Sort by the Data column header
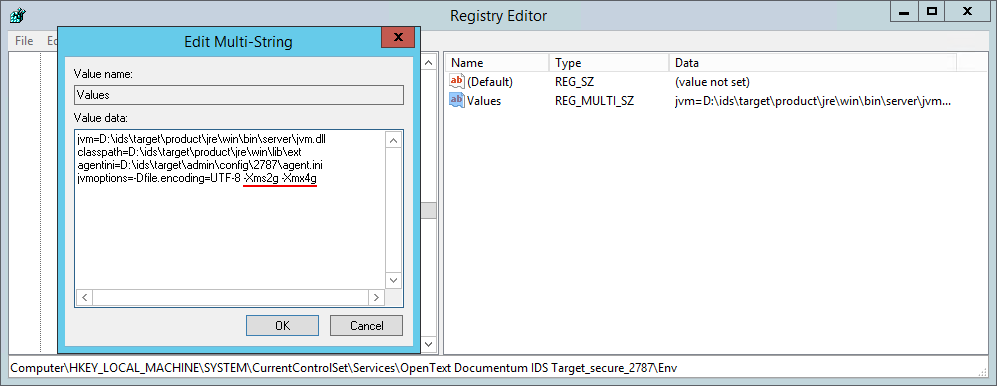 [813, 63]
